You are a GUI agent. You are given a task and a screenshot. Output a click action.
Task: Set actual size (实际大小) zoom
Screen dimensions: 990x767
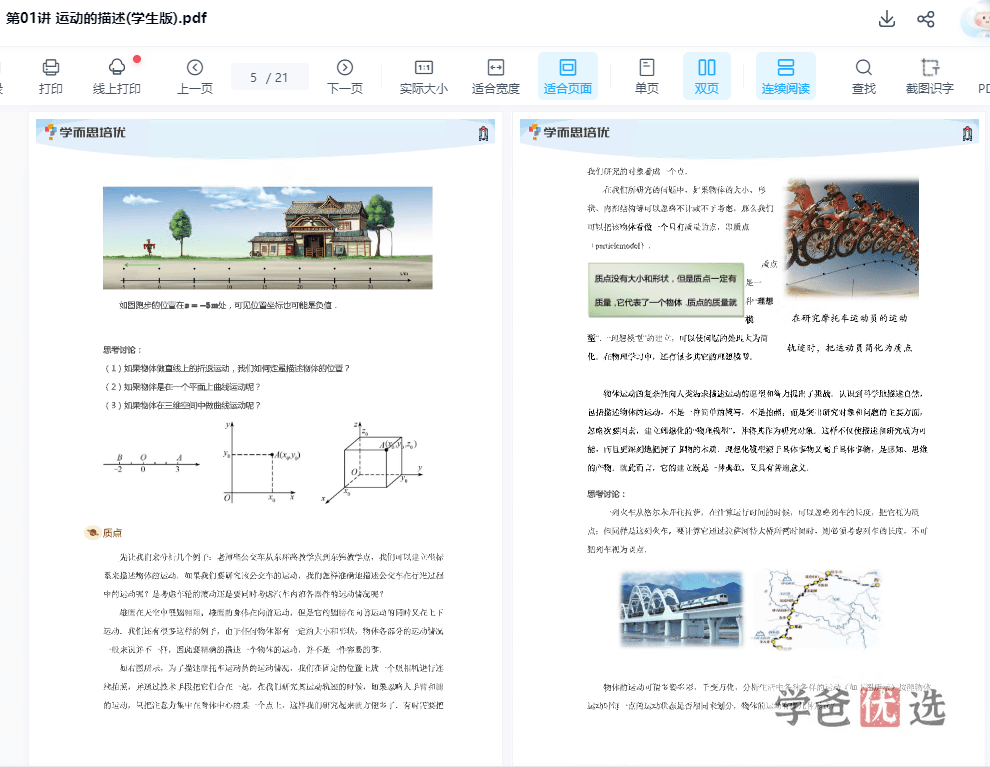pos(424,76)
